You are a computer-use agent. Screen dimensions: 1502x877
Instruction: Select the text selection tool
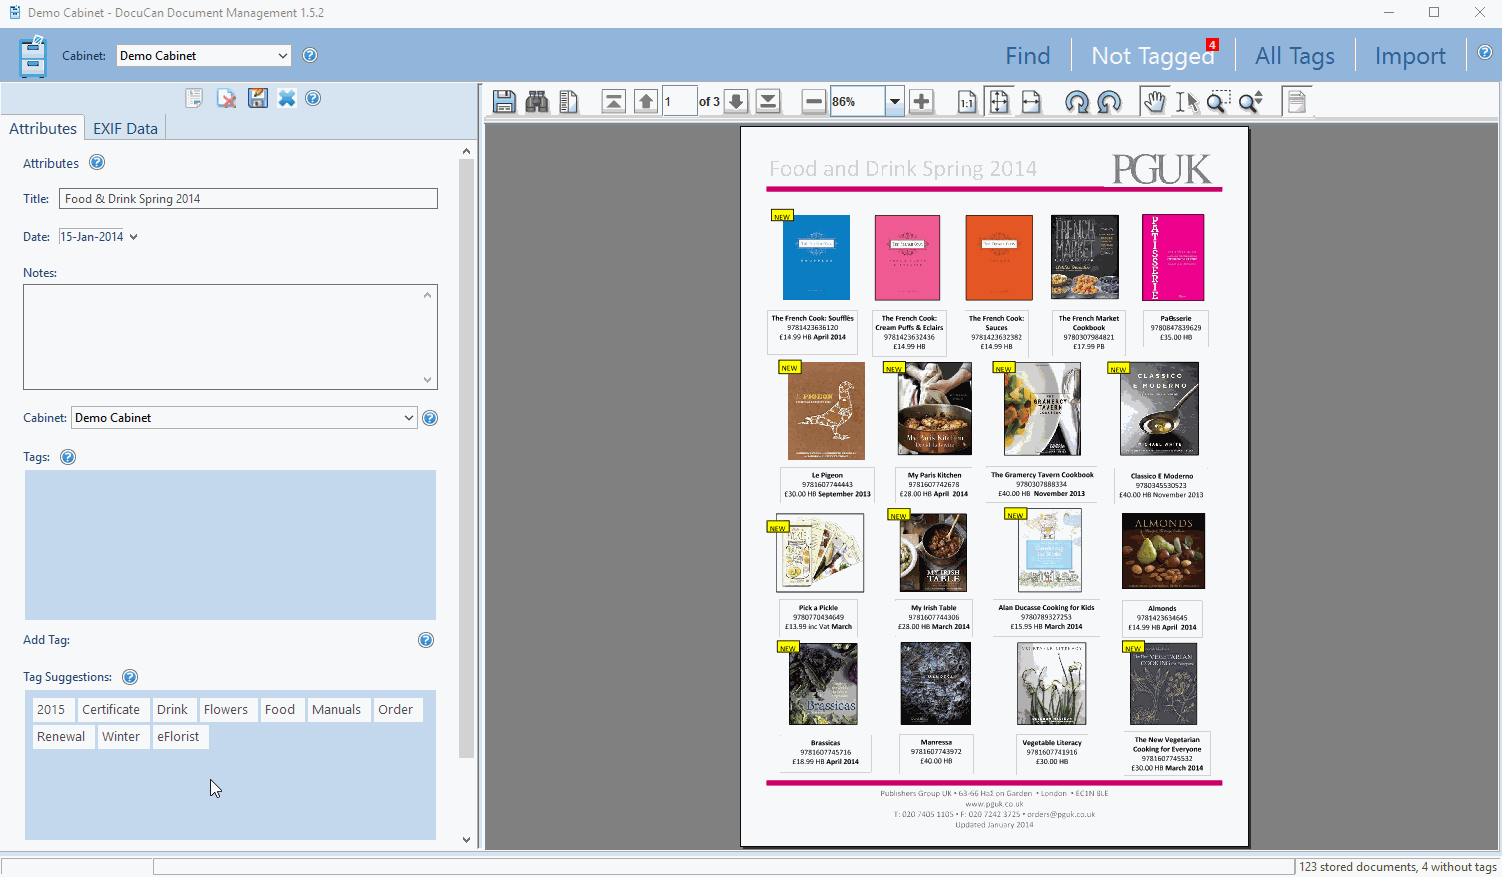click(1187, 101)
